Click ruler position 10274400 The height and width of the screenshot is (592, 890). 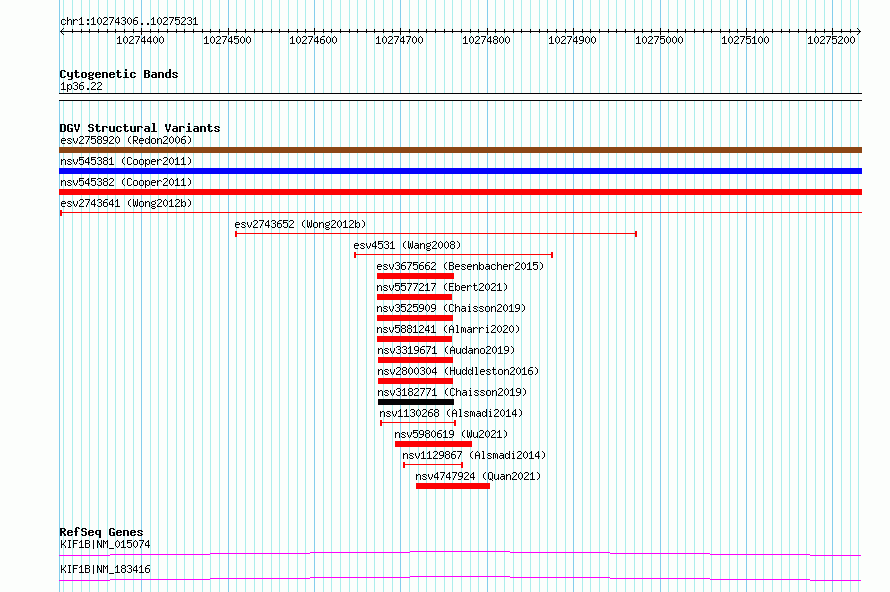[140, 40]
